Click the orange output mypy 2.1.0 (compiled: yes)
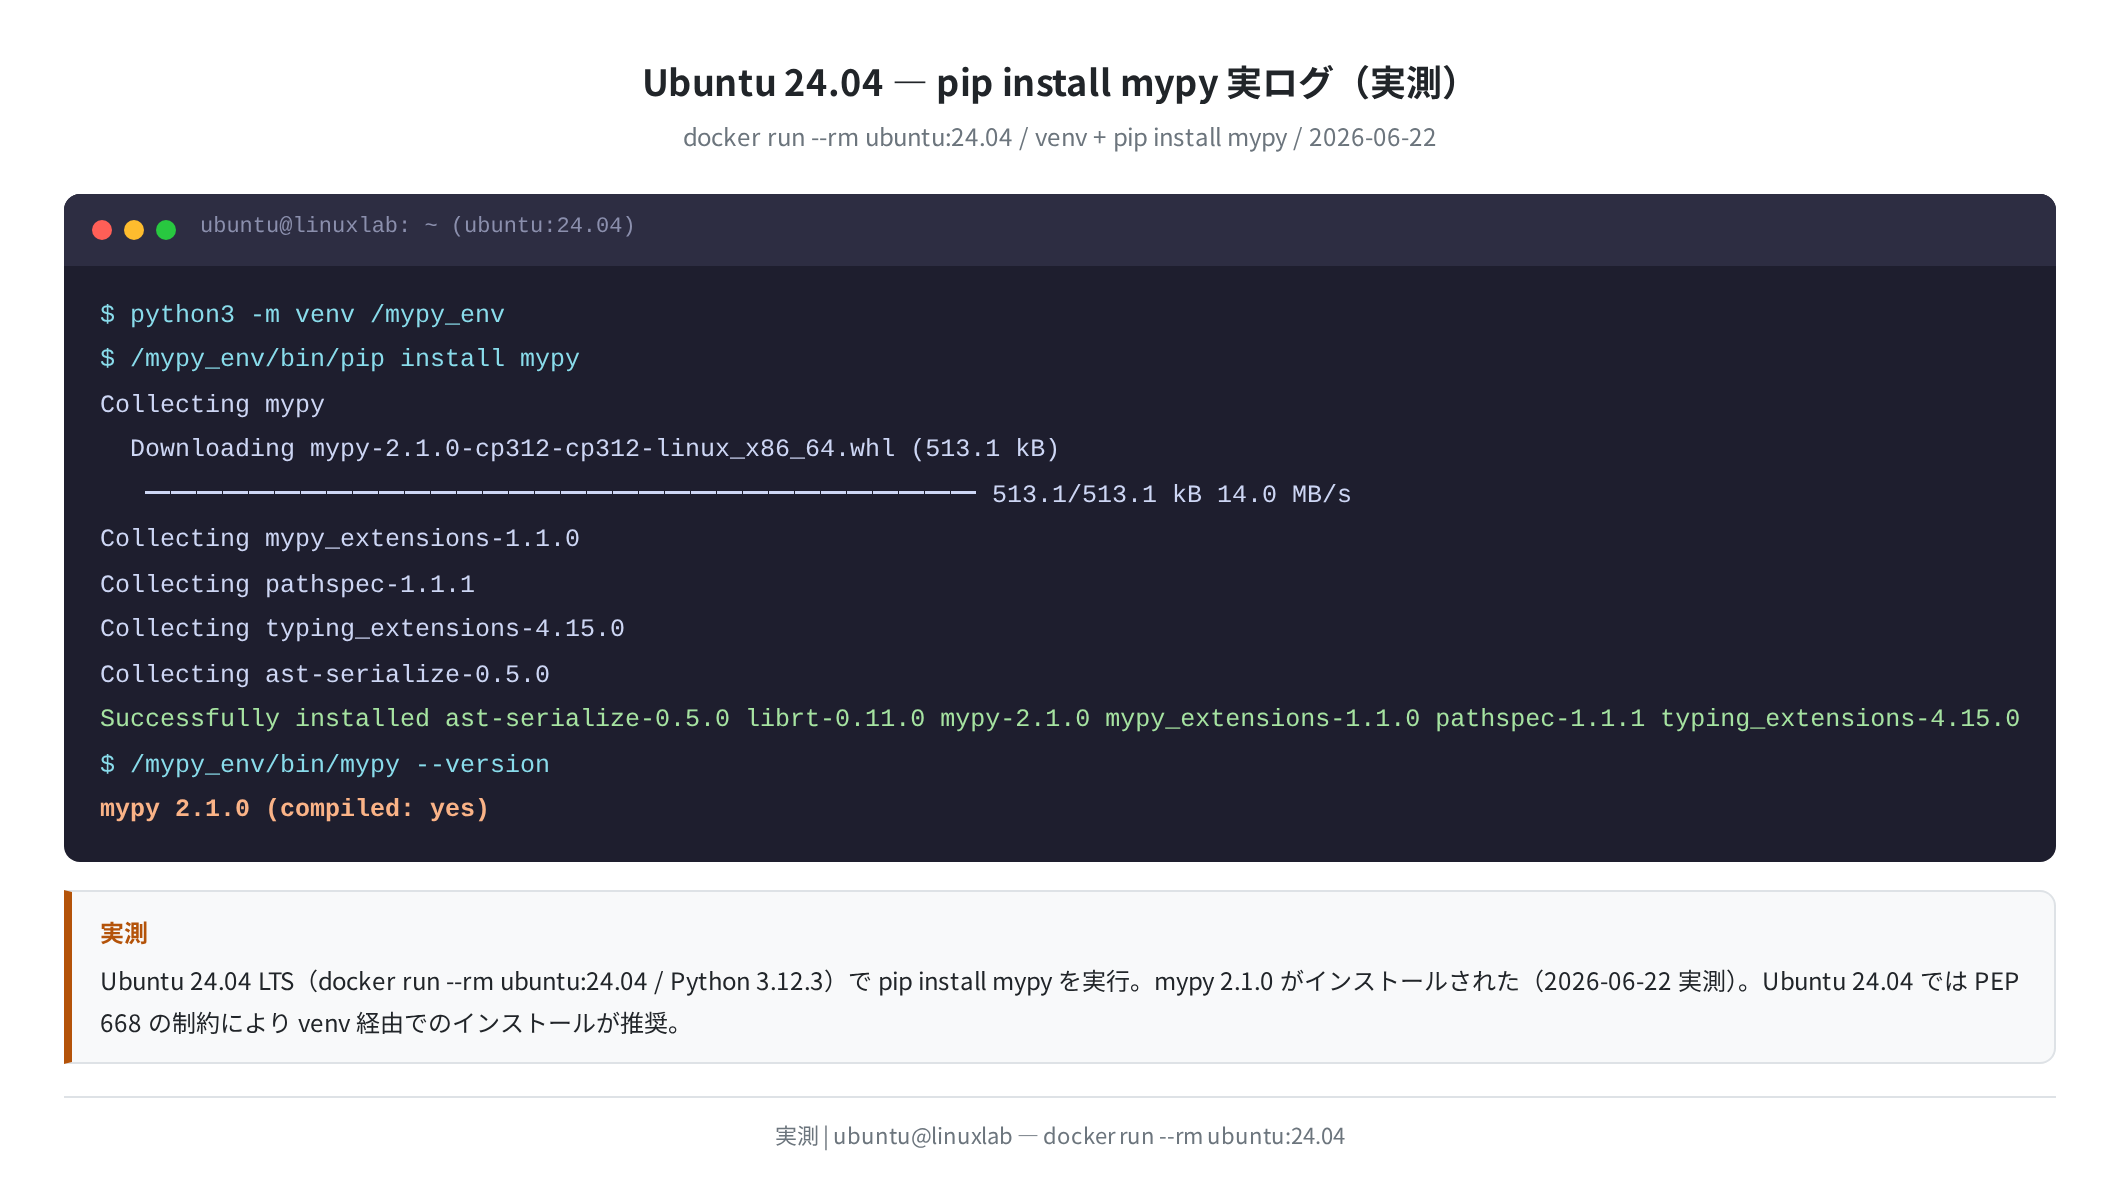Screen dimensions: 2122x1192 tap(295, 808)
